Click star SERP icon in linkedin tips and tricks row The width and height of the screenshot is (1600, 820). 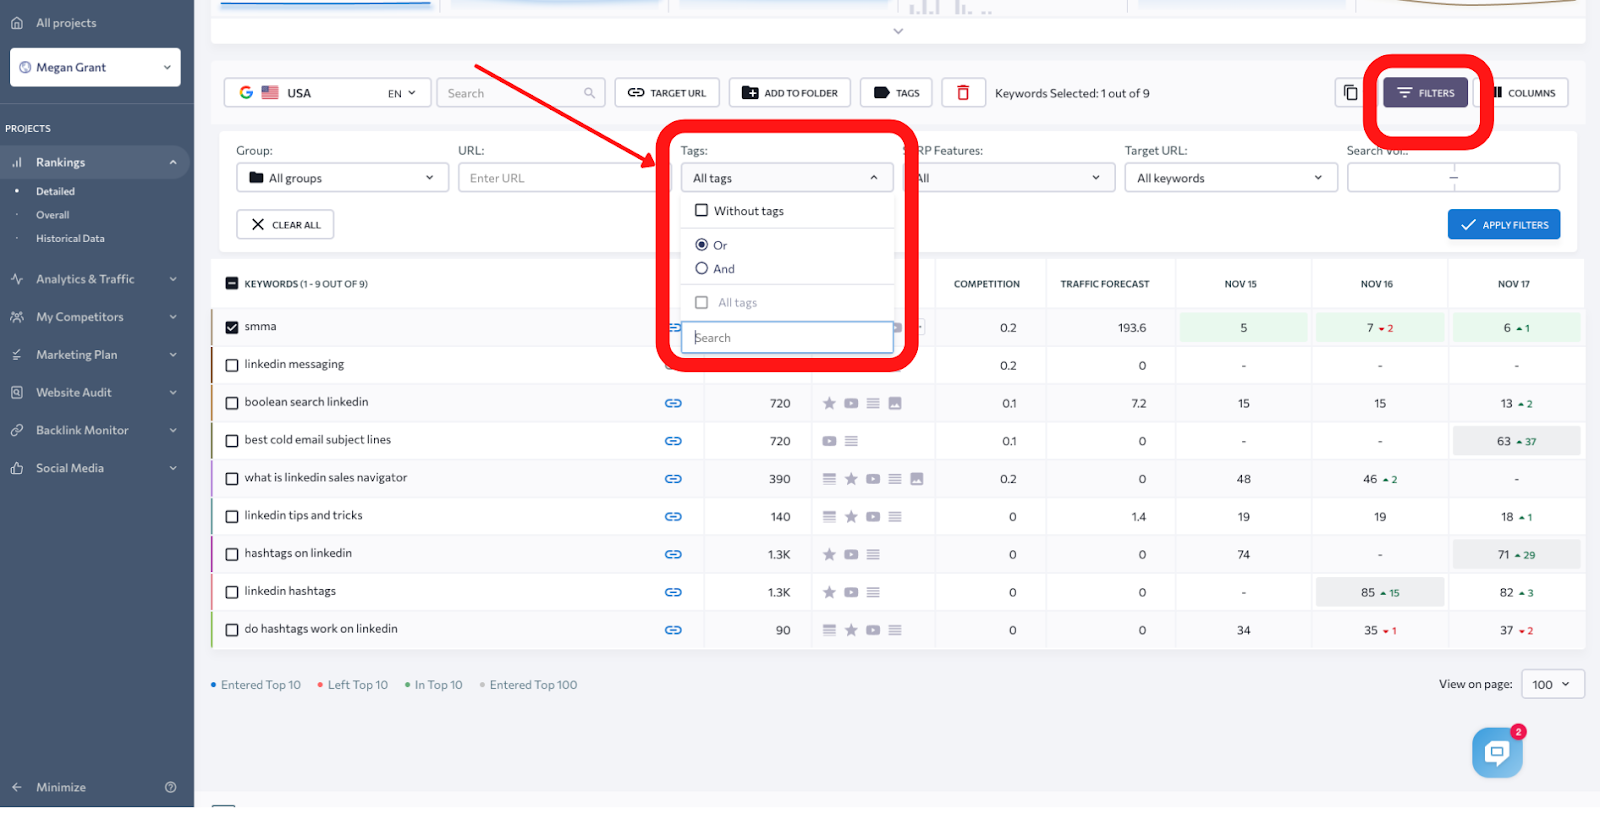pos(851,517)
